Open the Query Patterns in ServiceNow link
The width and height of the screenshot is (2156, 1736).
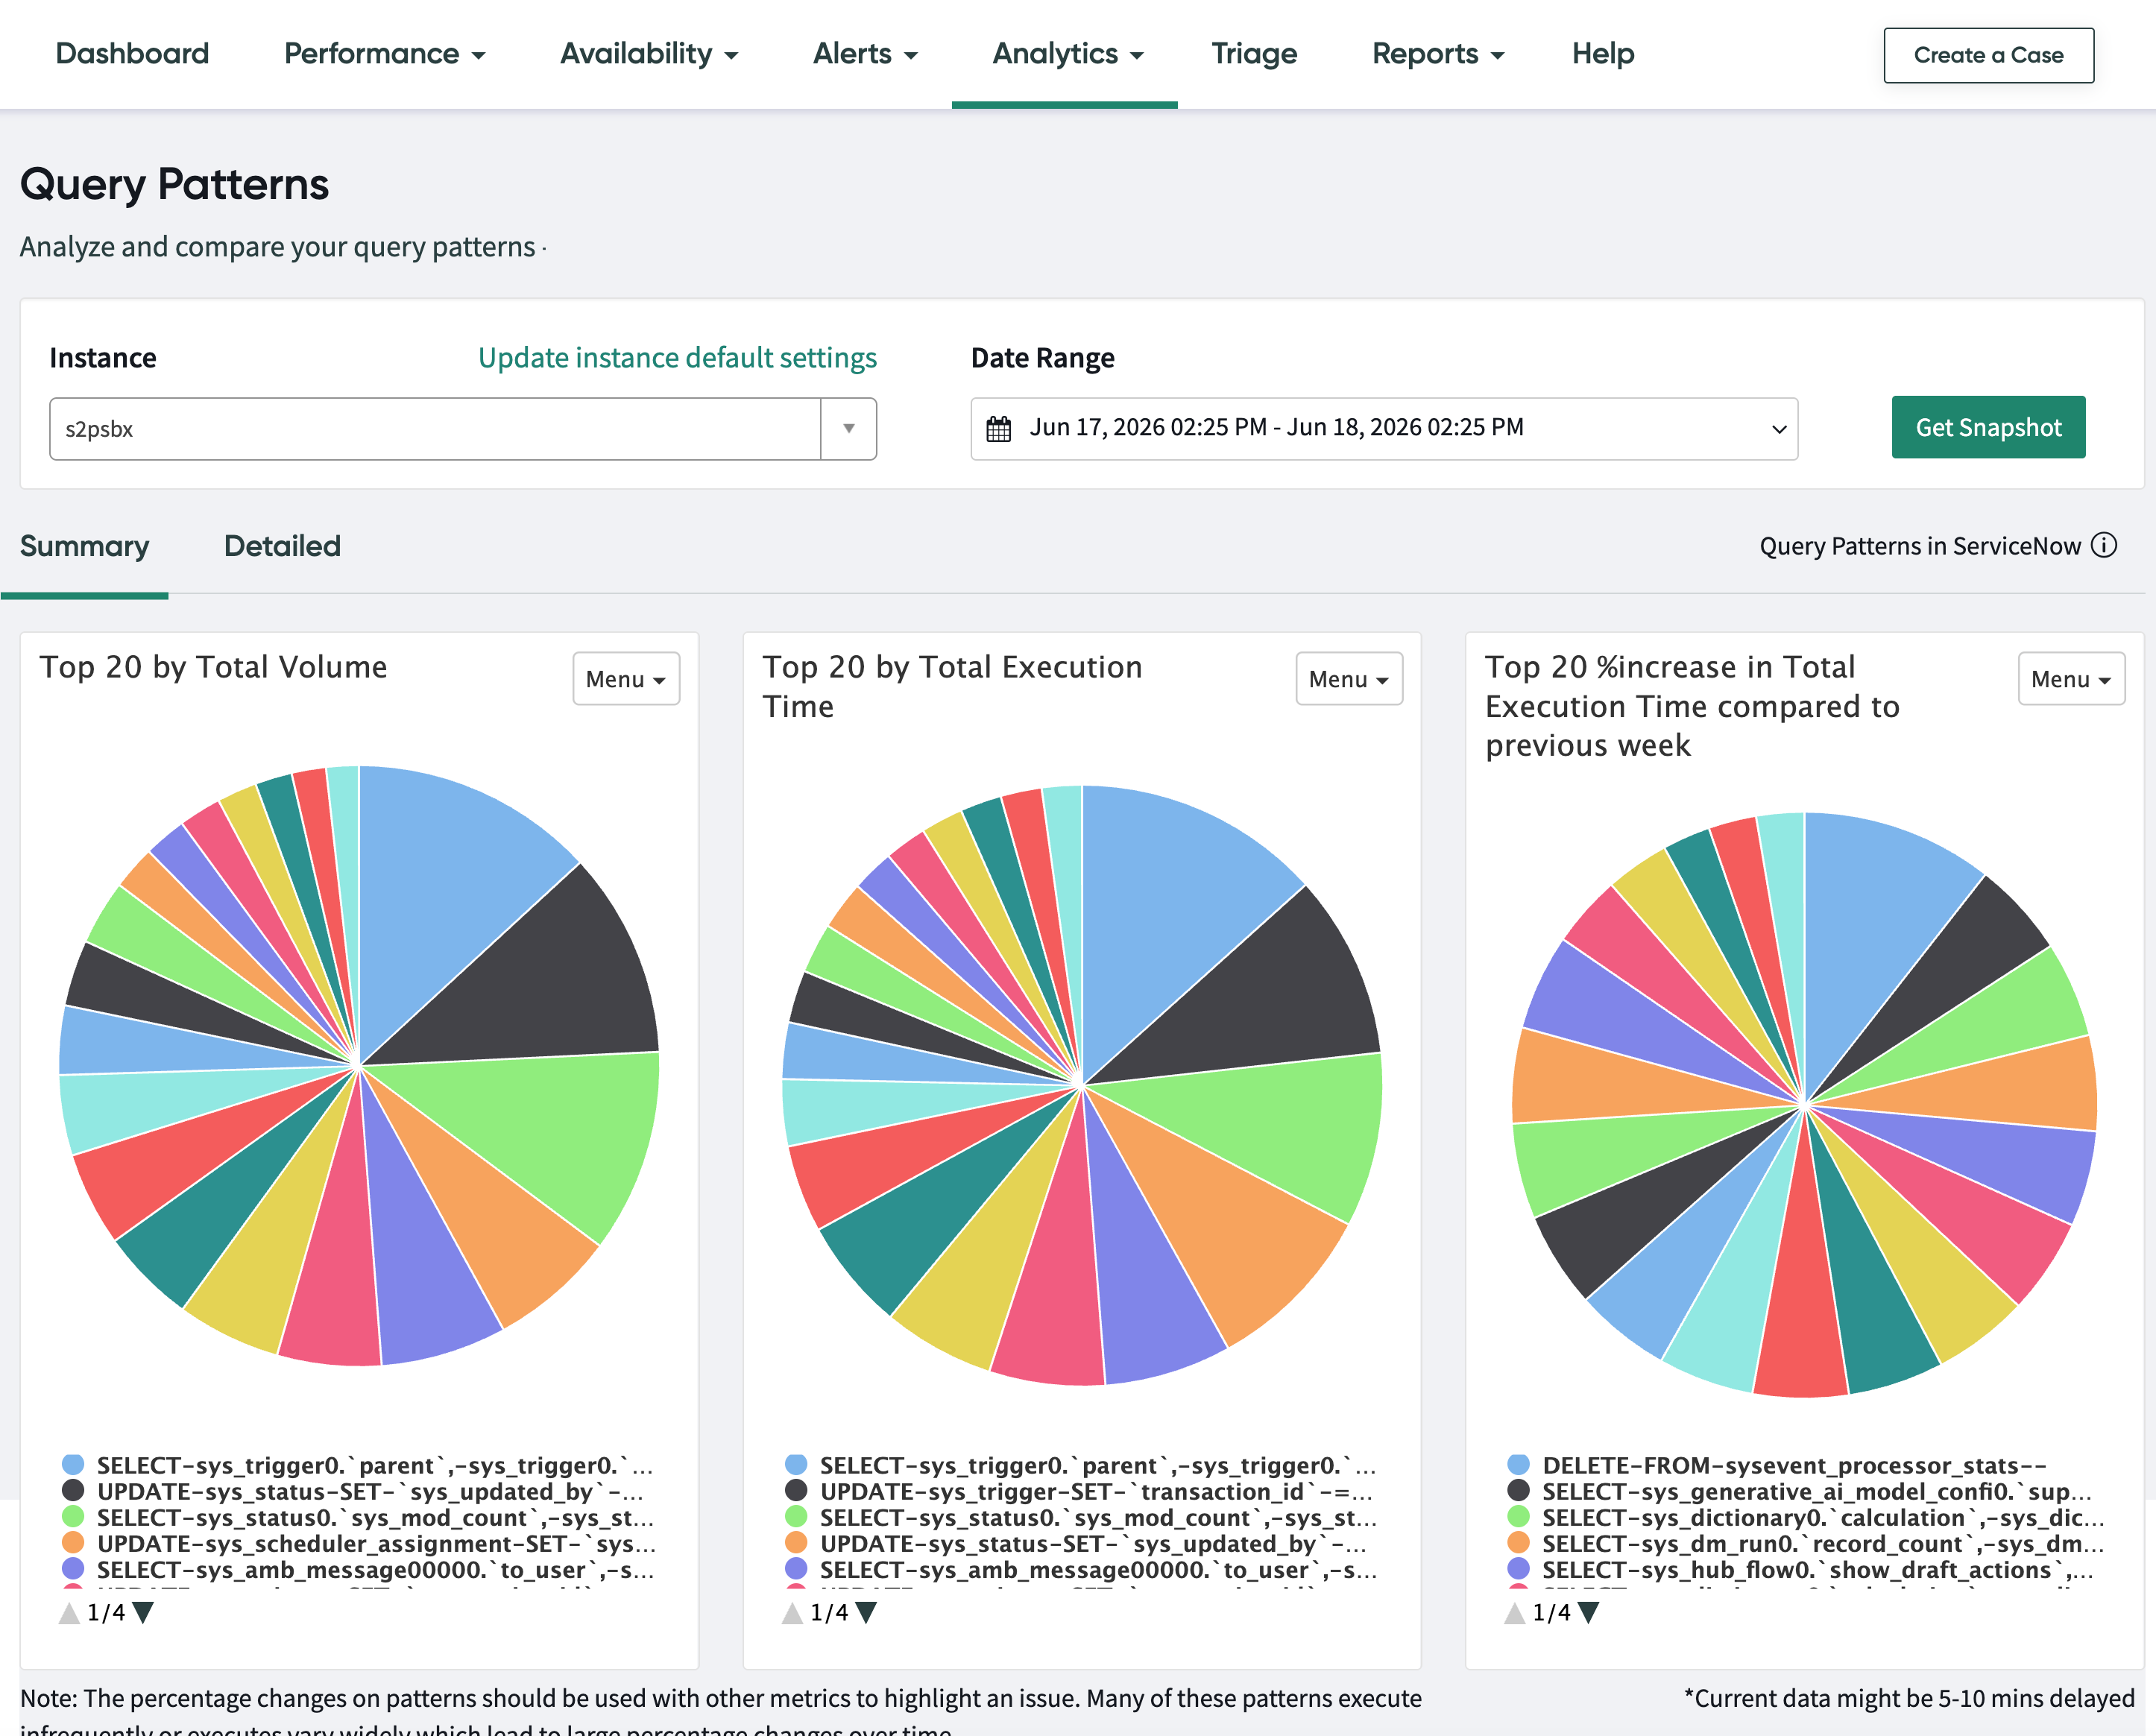tap(1920, 546)
